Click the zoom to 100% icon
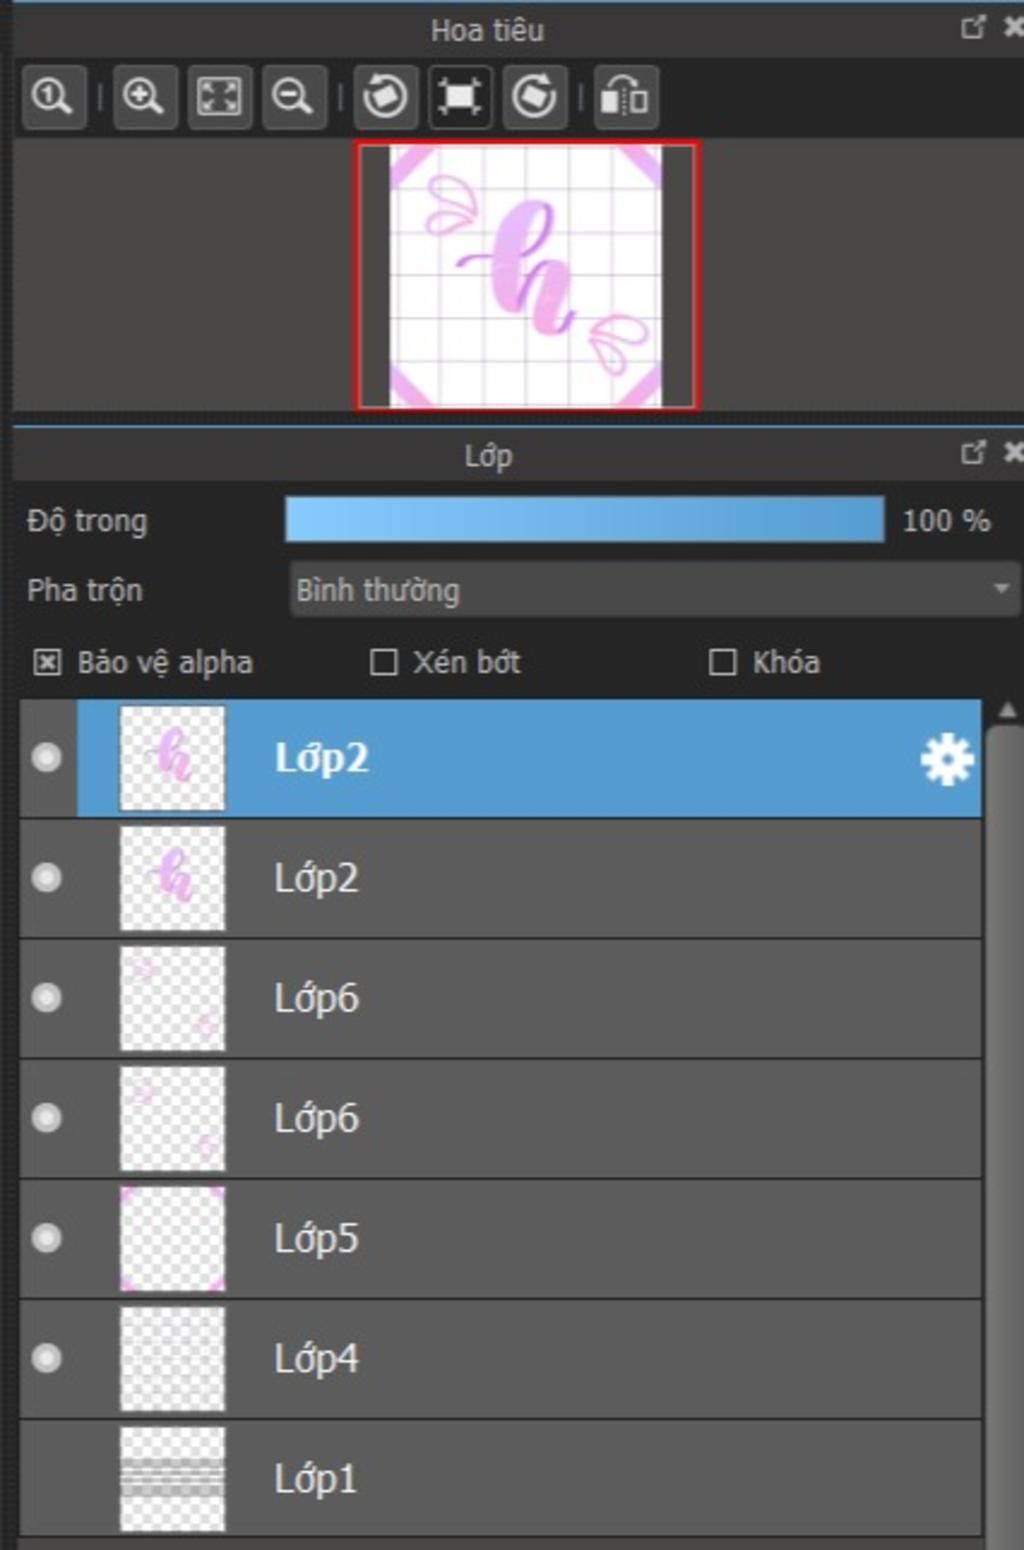Viewport: 1024px width, 1550px height. click(52, 97)
